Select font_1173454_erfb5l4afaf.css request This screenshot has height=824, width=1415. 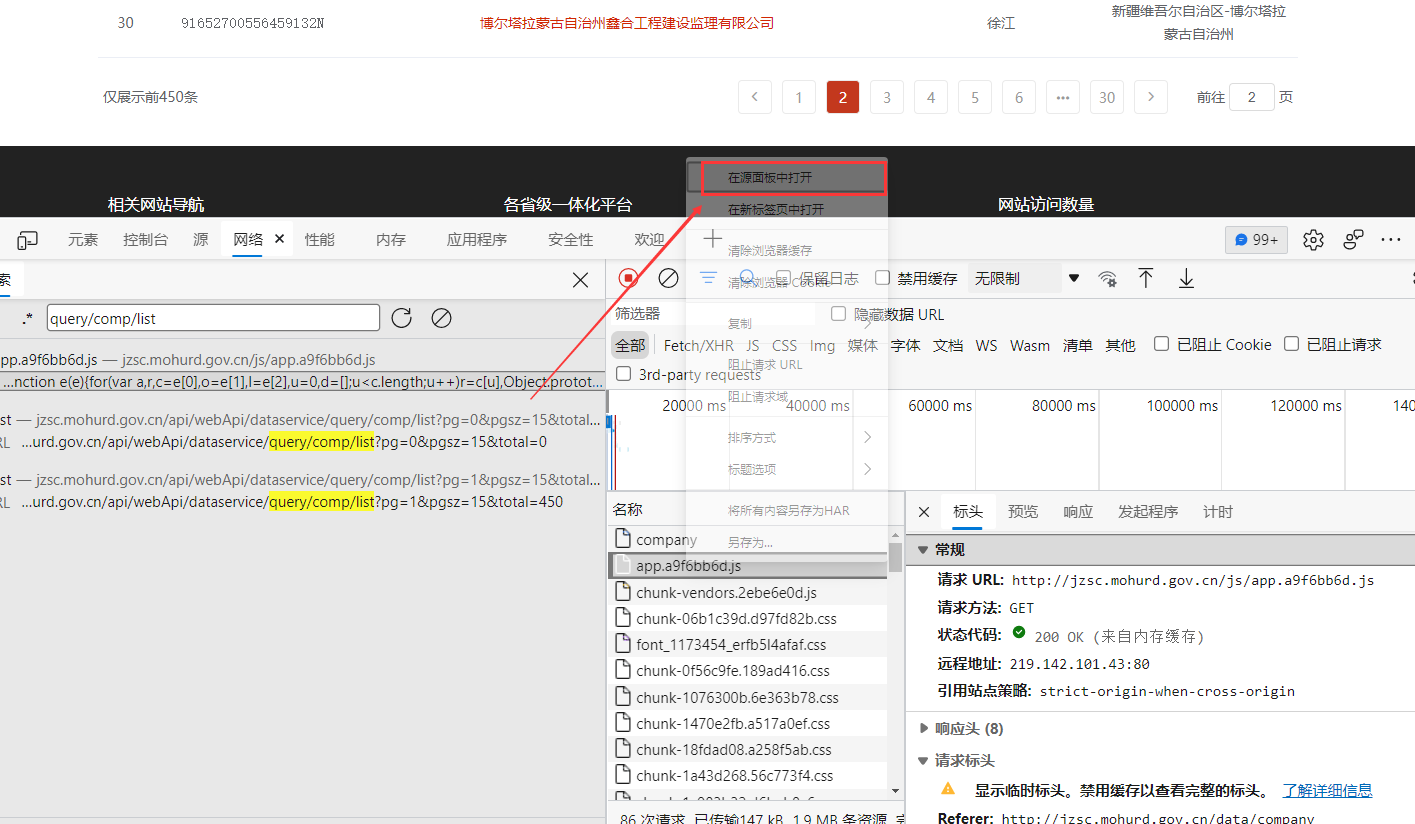747,644
